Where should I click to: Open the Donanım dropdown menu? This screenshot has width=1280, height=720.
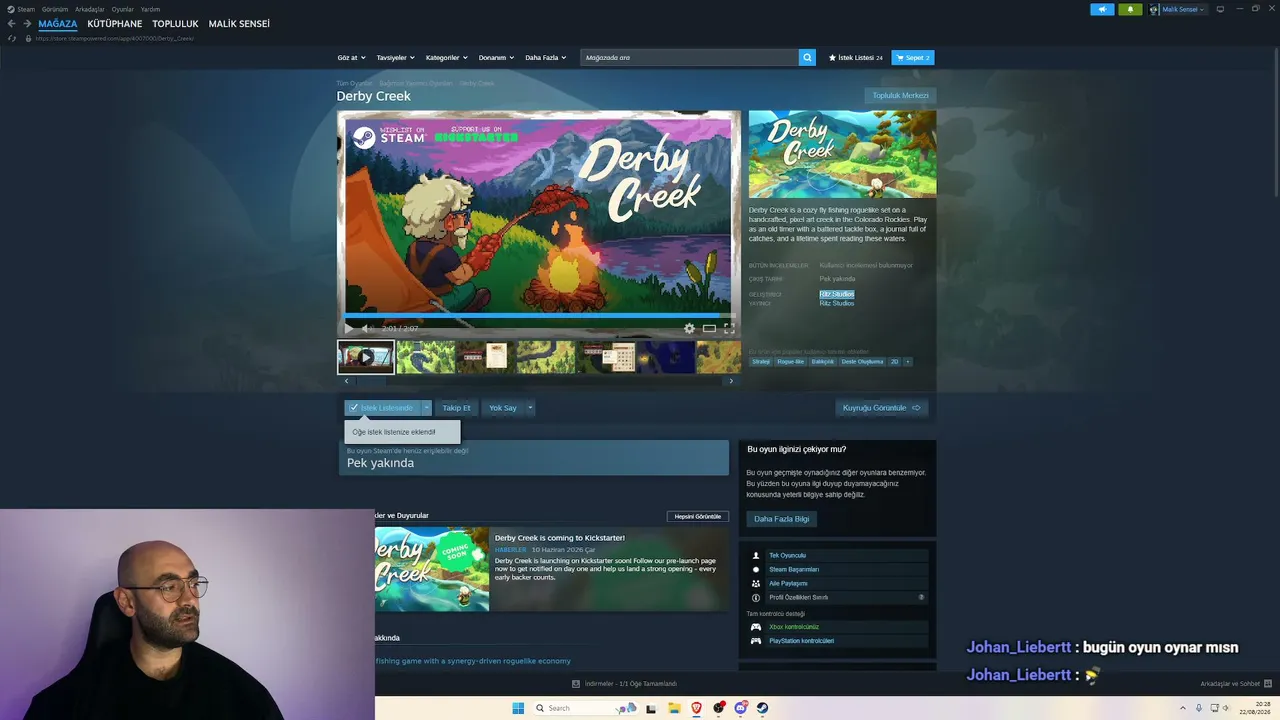496,58
